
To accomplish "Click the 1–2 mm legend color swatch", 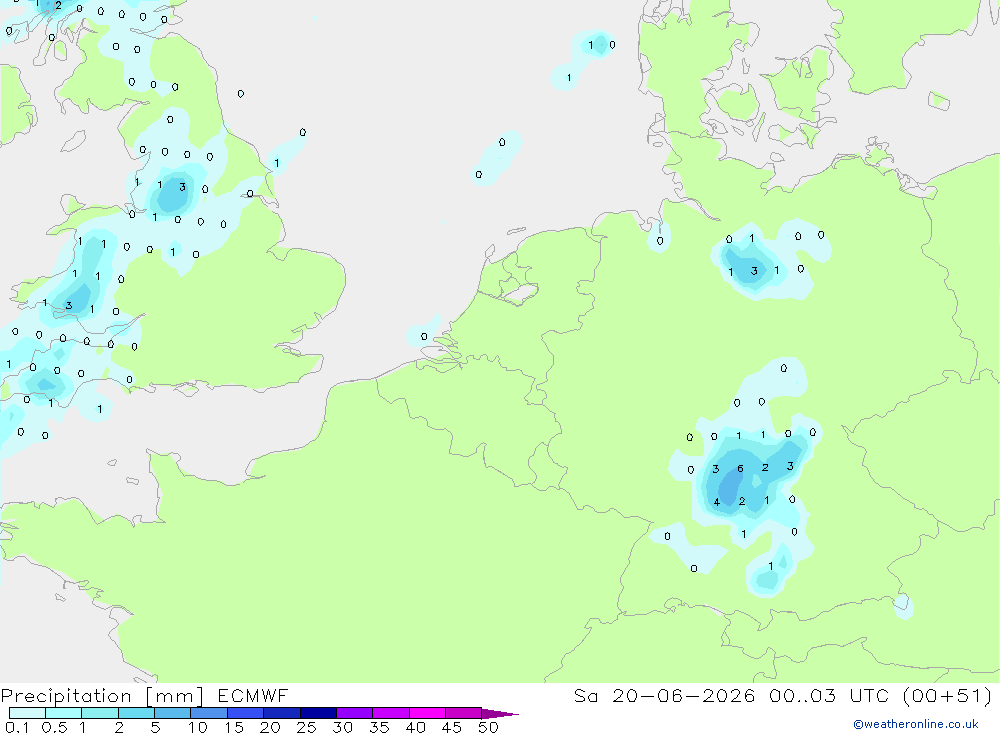I will tap(99, 713).
